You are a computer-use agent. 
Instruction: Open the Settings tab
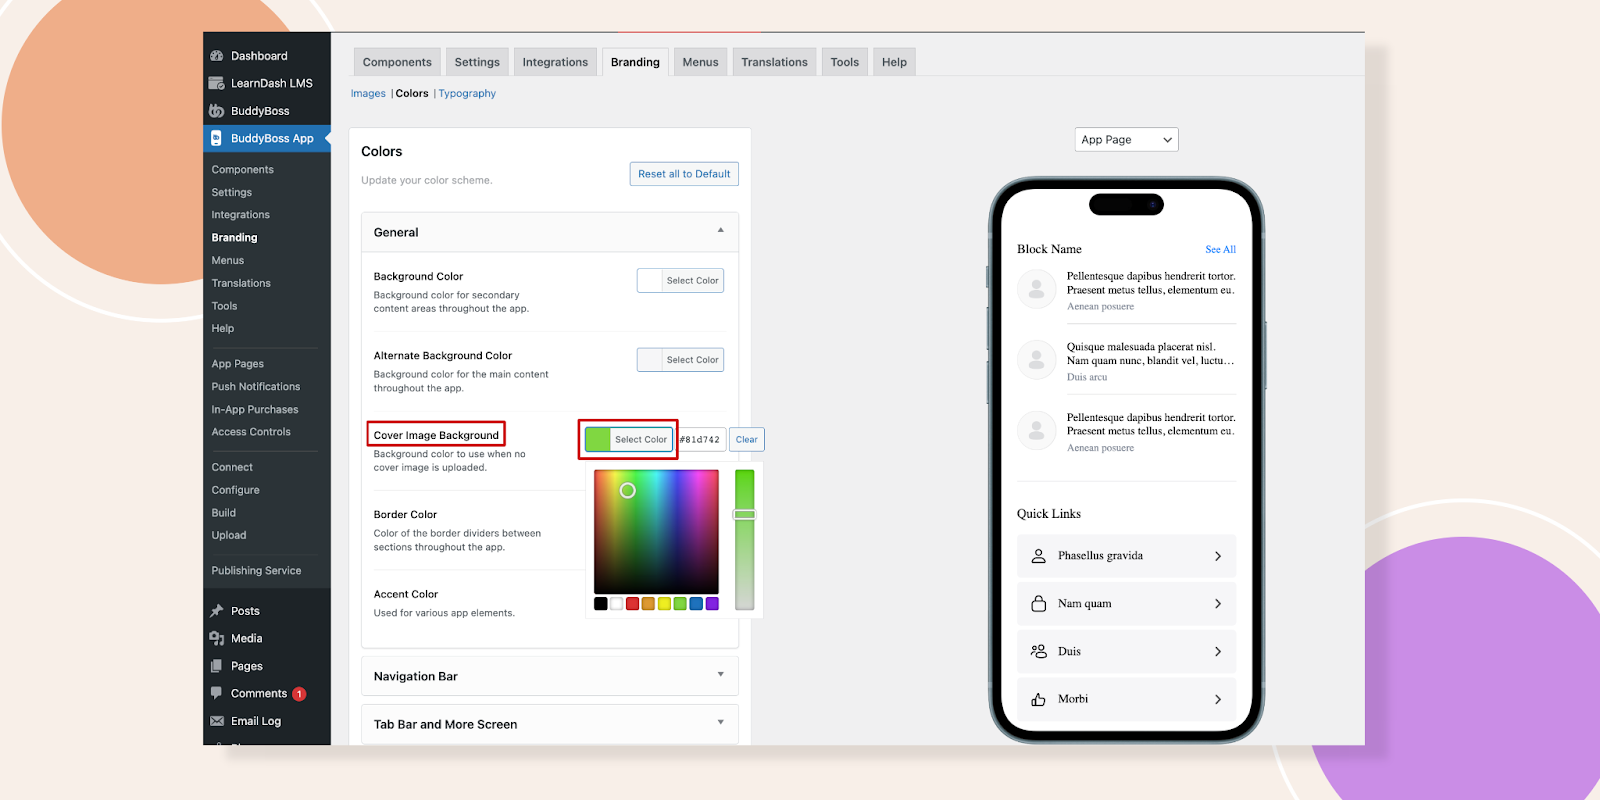pos(477,62)
